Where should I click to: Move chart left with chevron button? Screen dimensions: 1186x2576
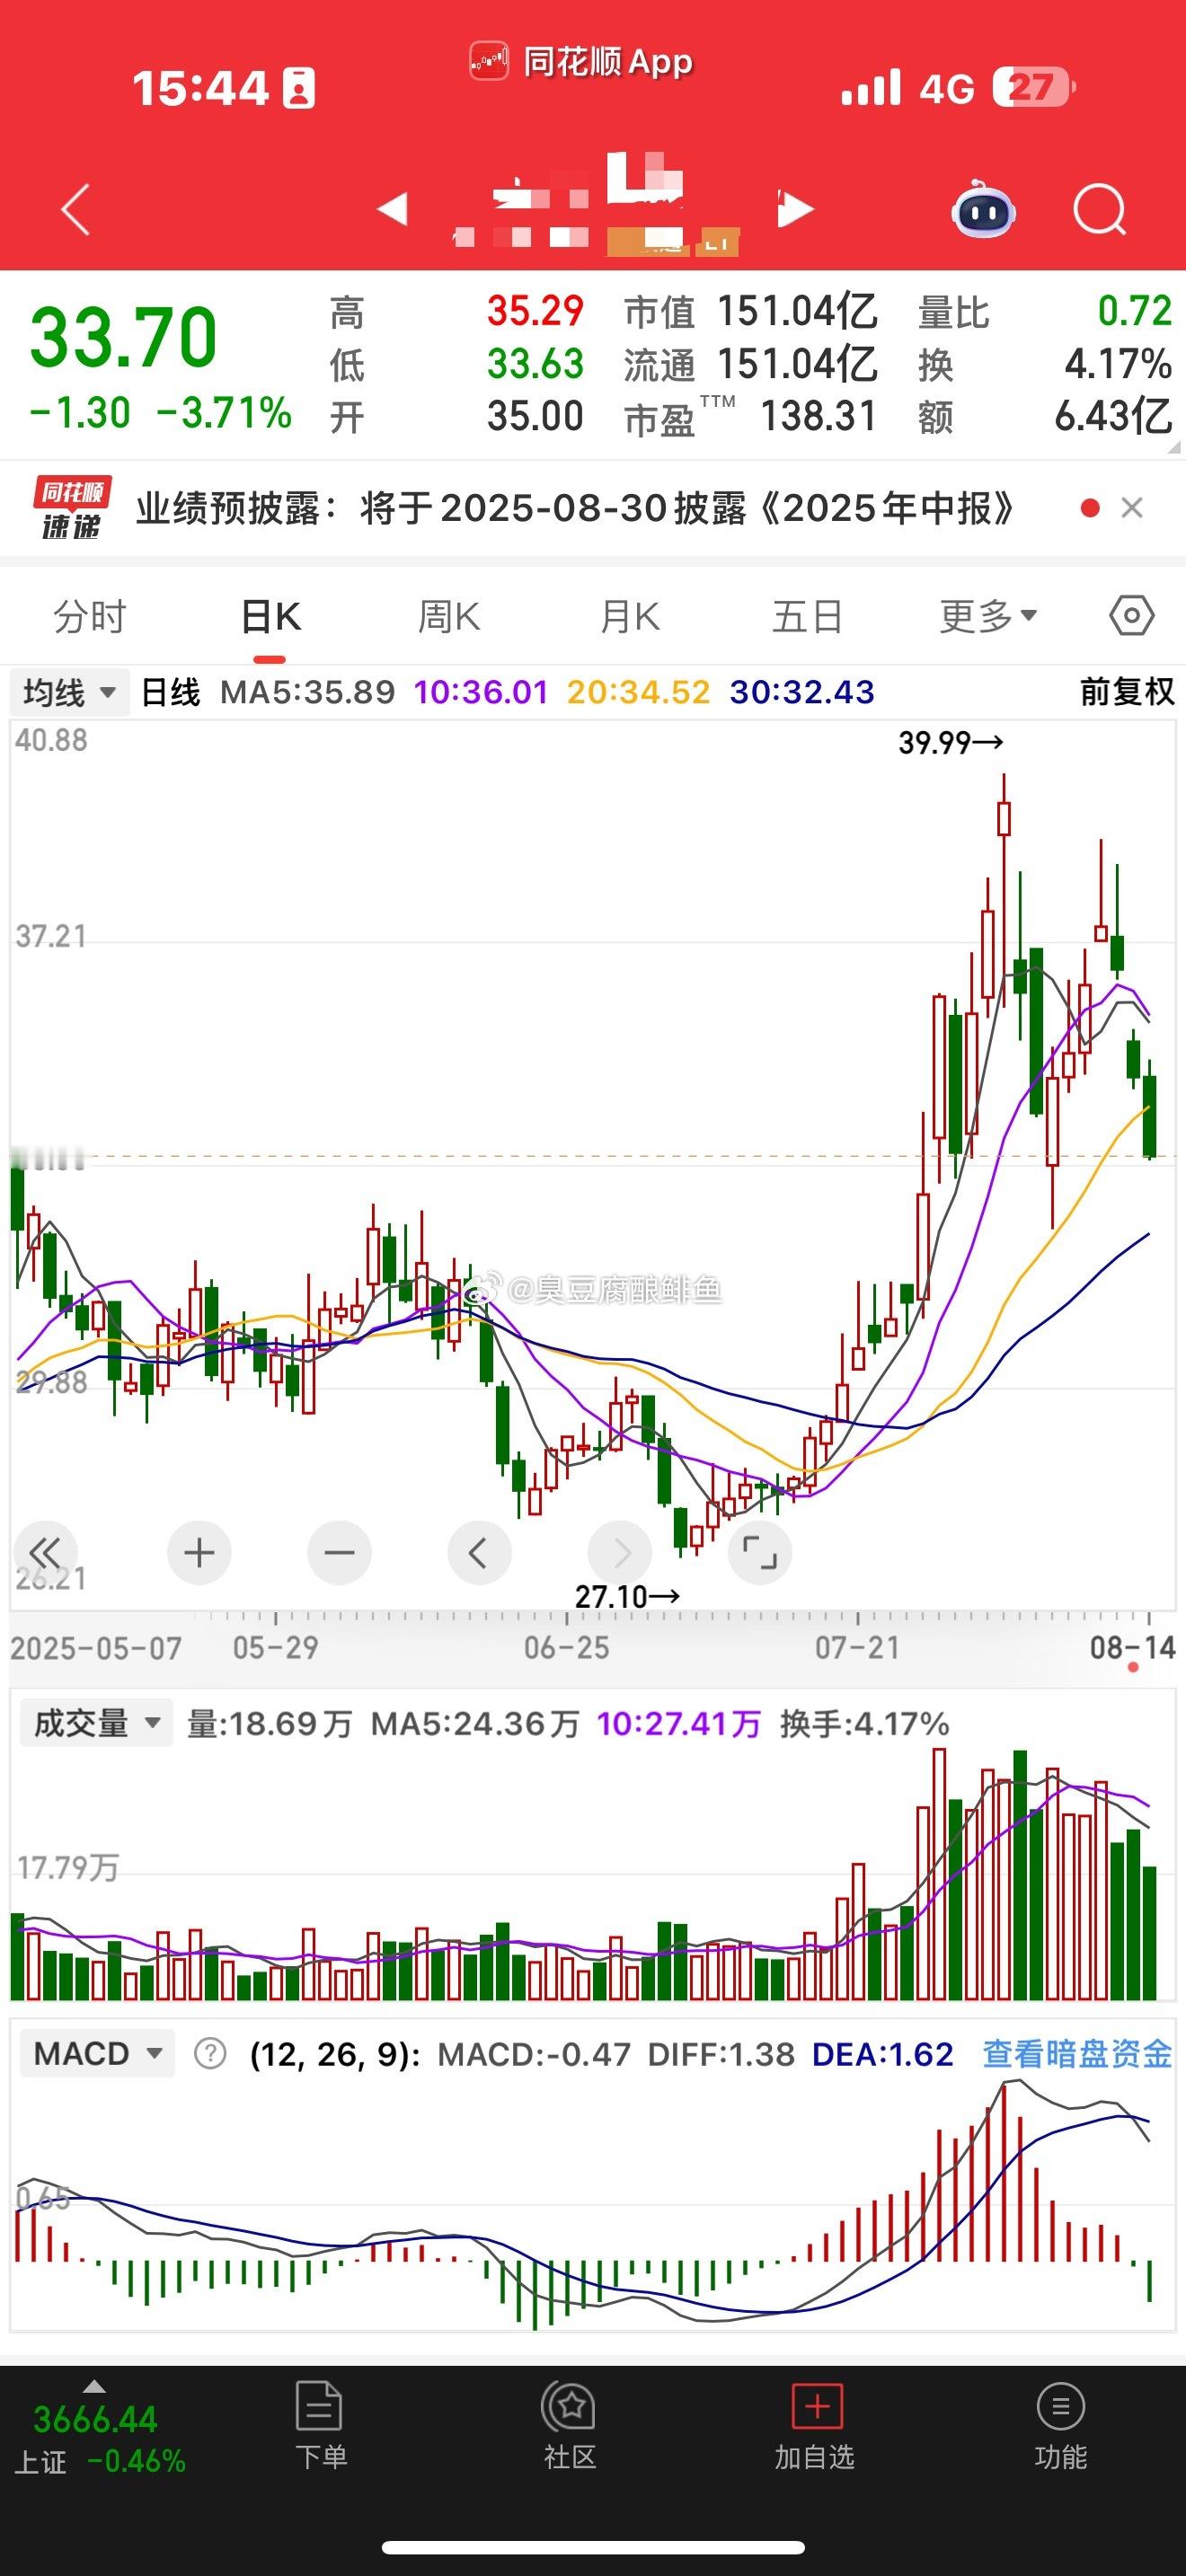[x=479, y=1553]
